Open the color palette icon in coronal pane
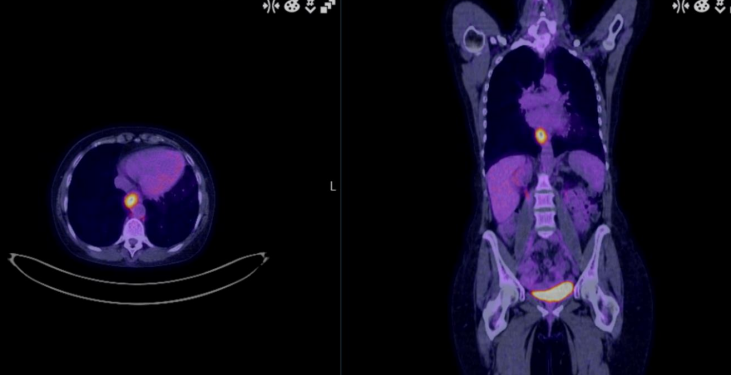This screenshot has height=375, width=731. (701, 7)
